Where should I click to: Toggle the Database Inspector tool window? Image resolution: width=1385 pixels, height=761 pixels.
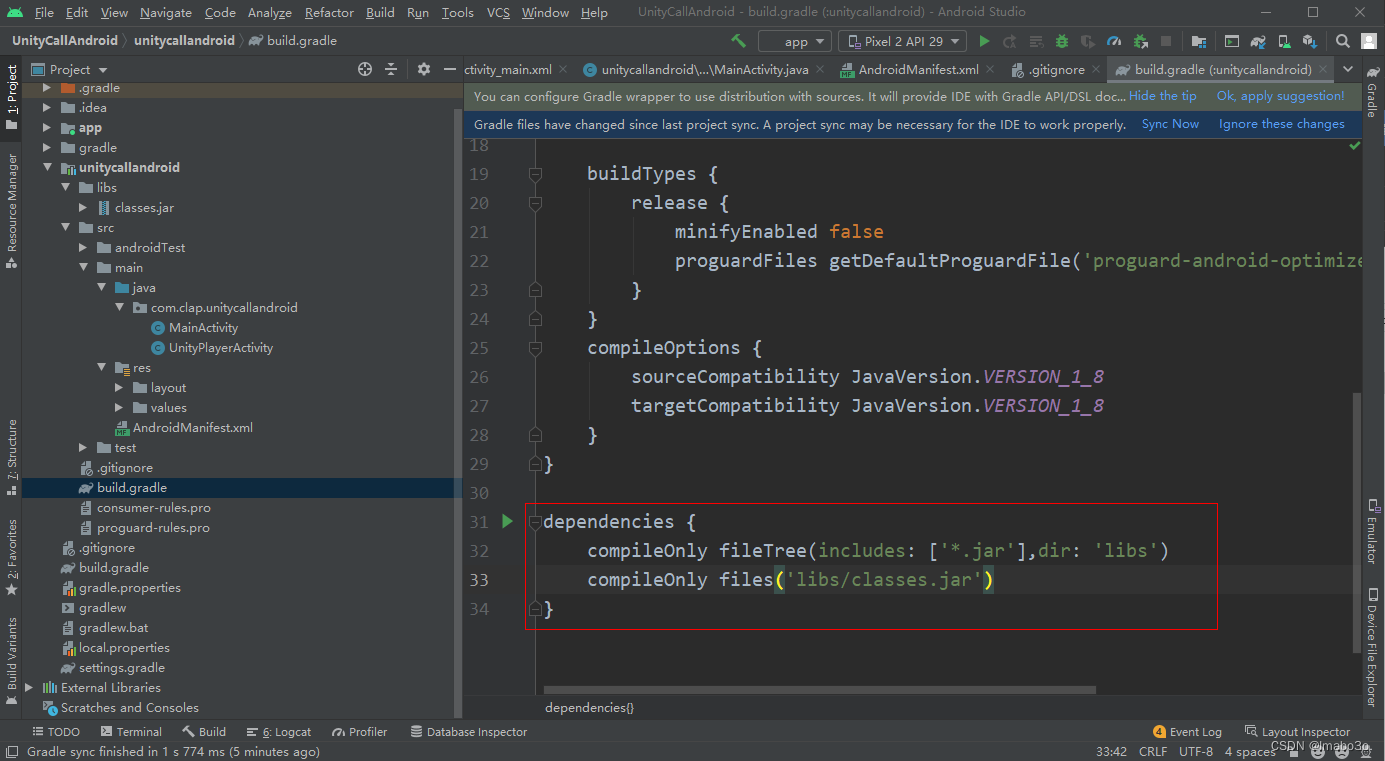[x=468, y=732]
